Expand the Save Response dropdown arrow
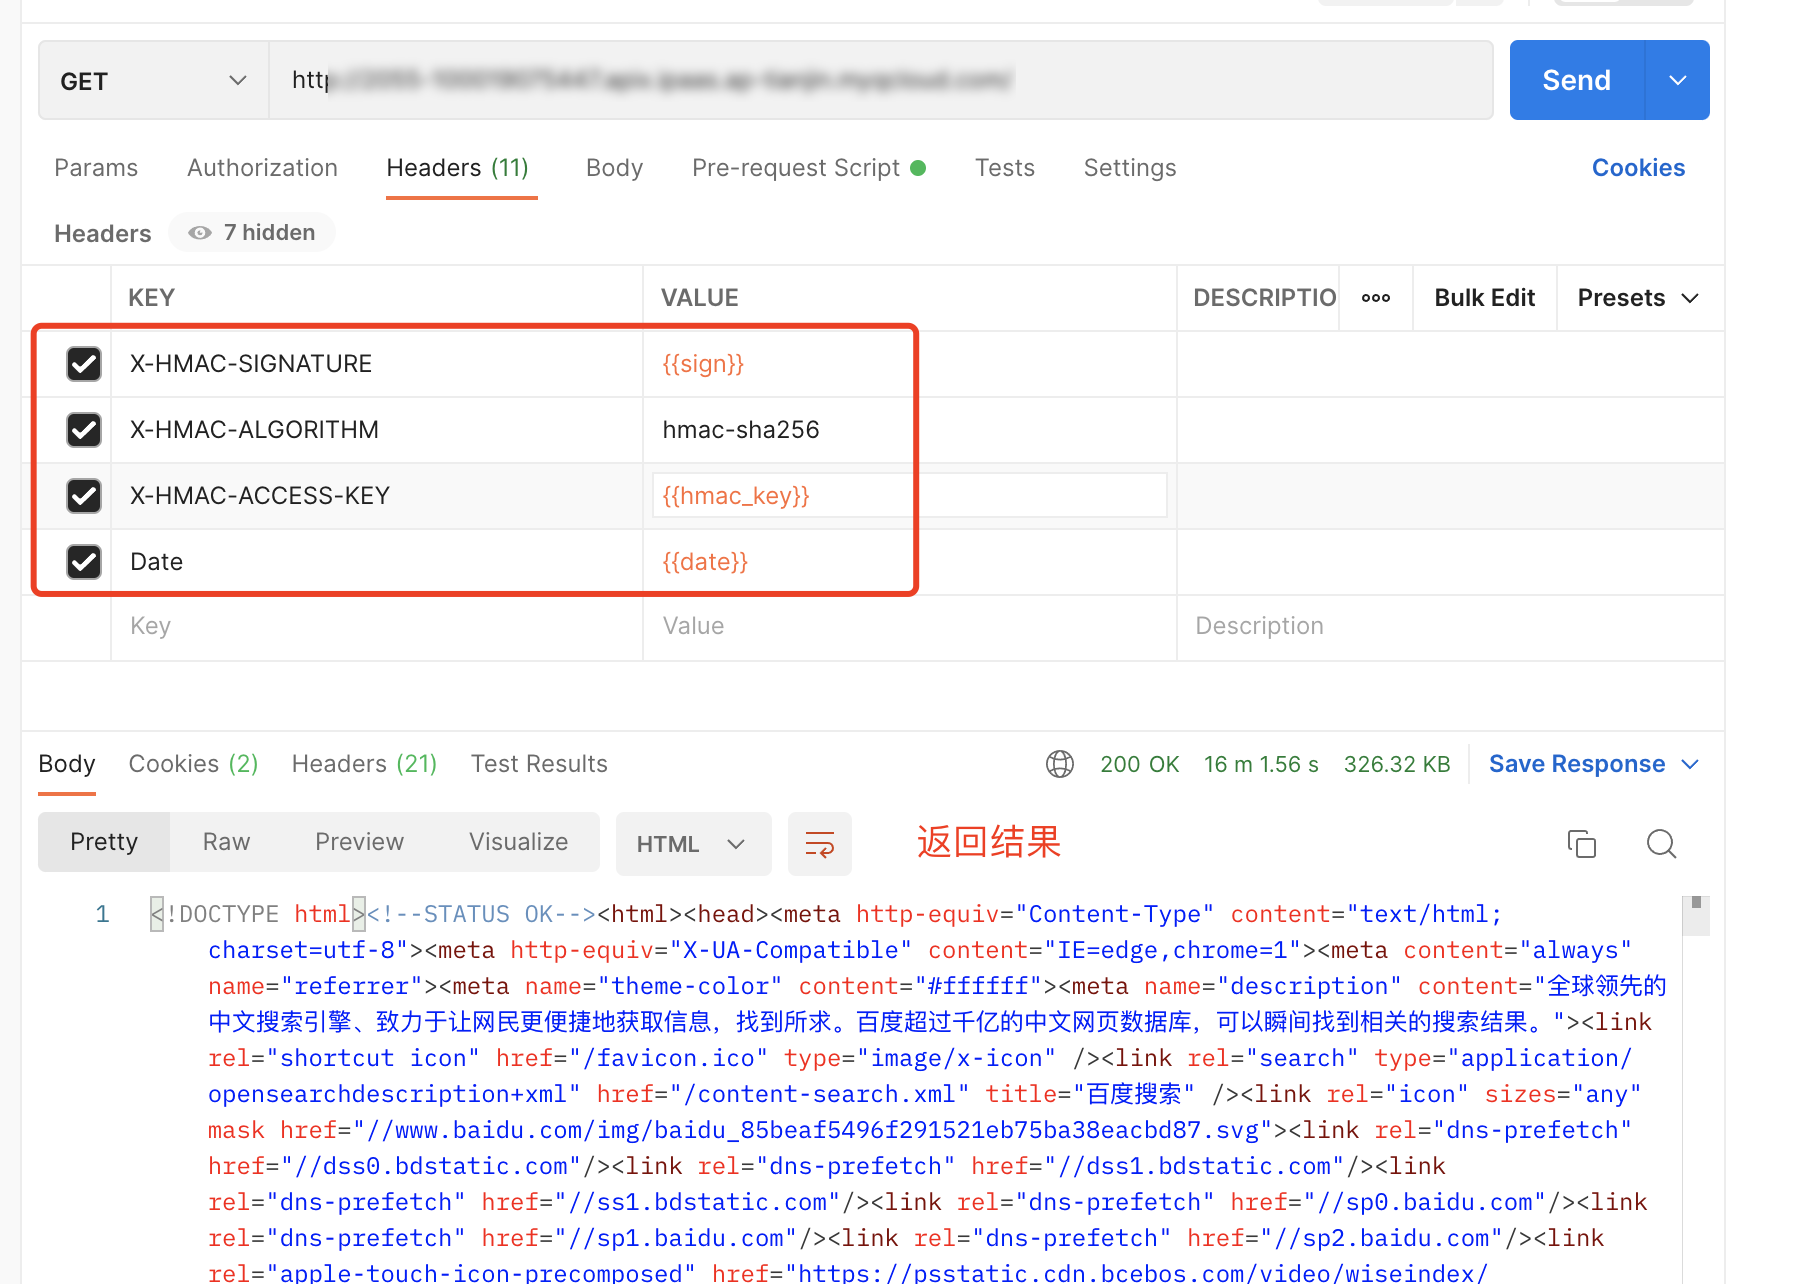 1691,764
